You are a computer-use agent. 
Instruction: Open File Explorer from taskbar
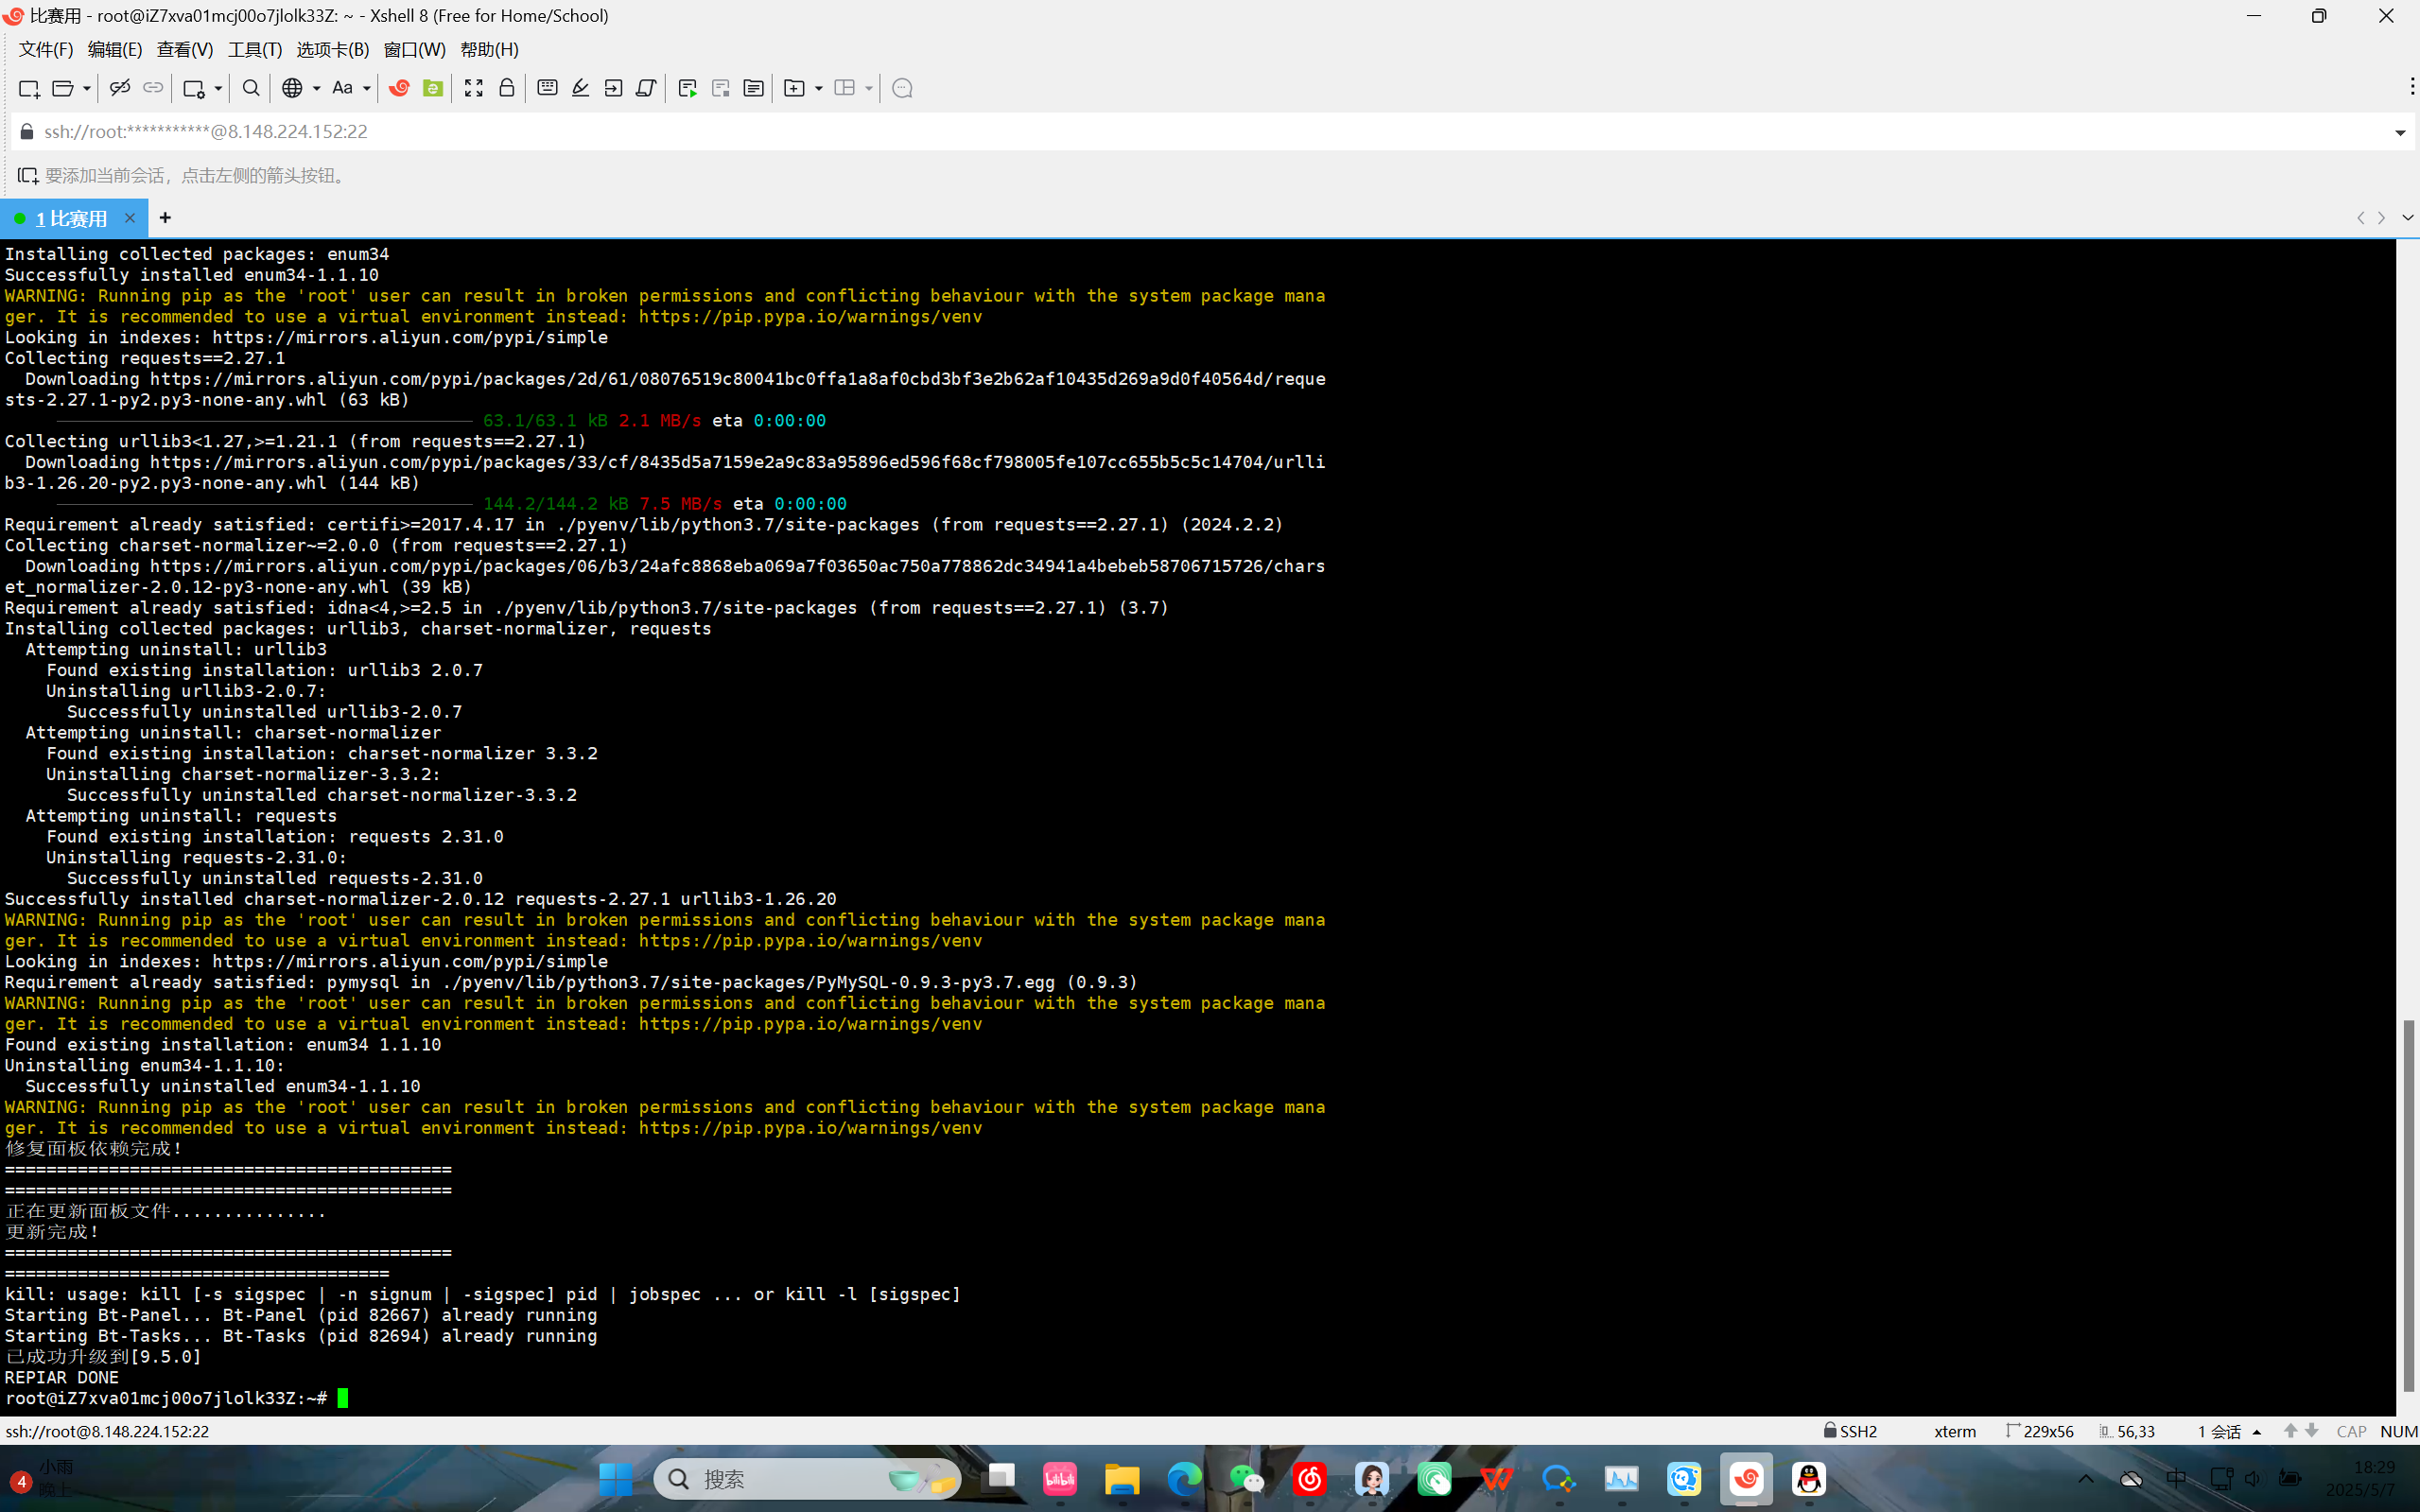pos(1122,1479)
